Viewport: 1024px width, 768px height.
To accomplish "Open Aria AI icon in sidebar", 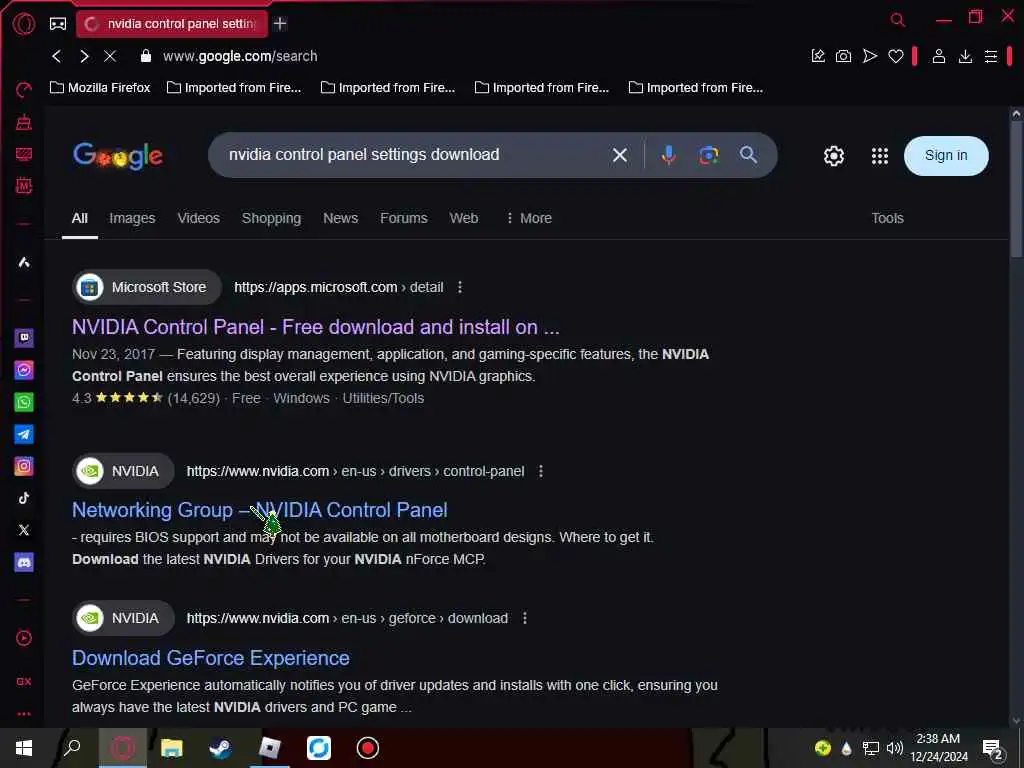I will [x=24, y=263].
